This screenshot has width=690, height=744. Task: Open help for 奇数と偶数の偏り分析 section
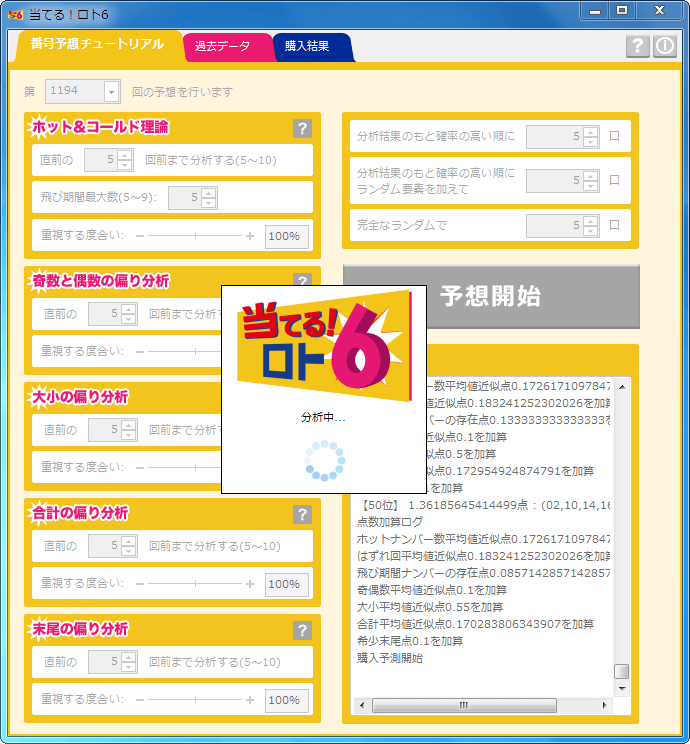coord(302,280)
